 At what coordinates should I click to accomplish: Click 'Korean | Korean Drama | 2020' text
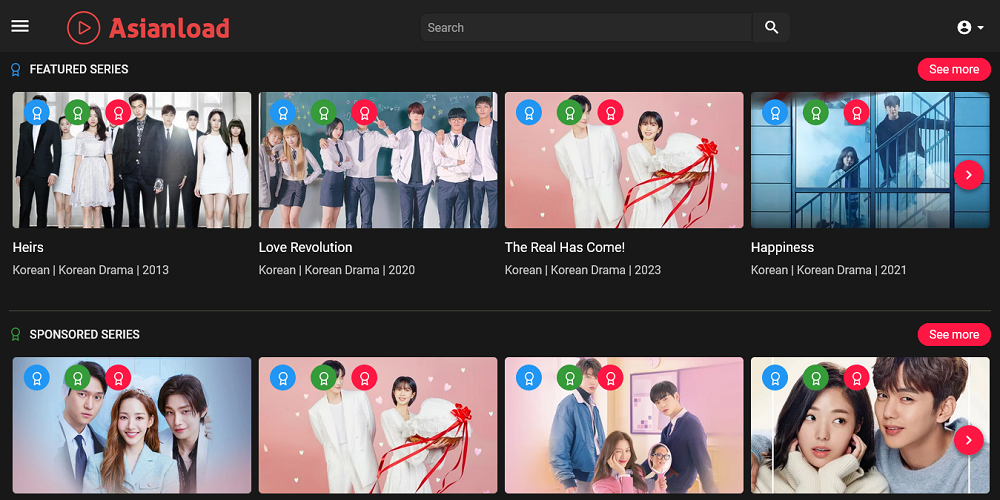pos(337,270)
